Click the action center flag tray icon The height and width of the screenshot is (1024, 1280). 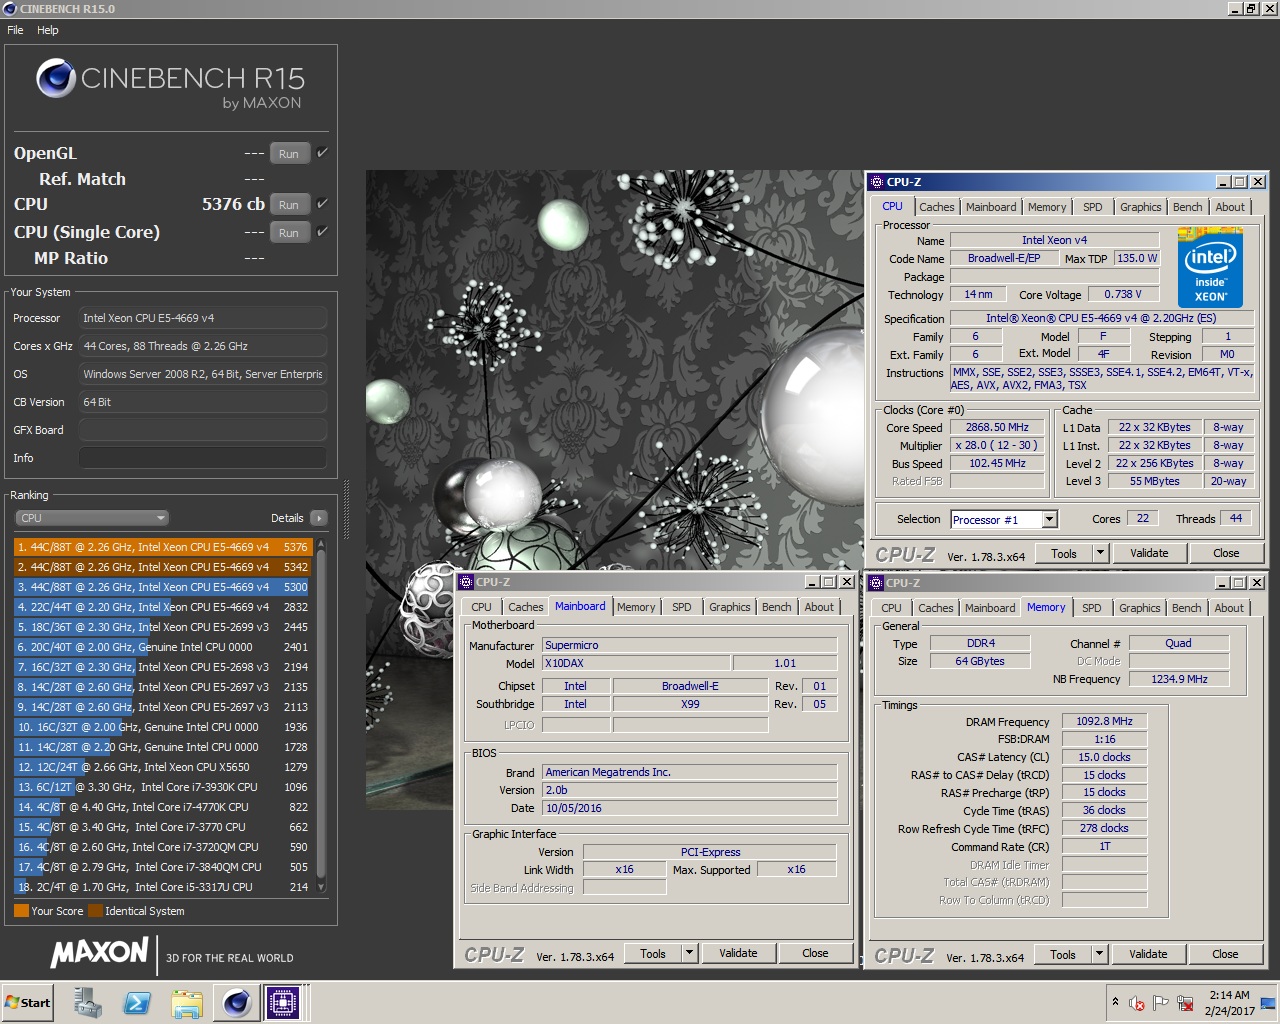(1160, 1002)
